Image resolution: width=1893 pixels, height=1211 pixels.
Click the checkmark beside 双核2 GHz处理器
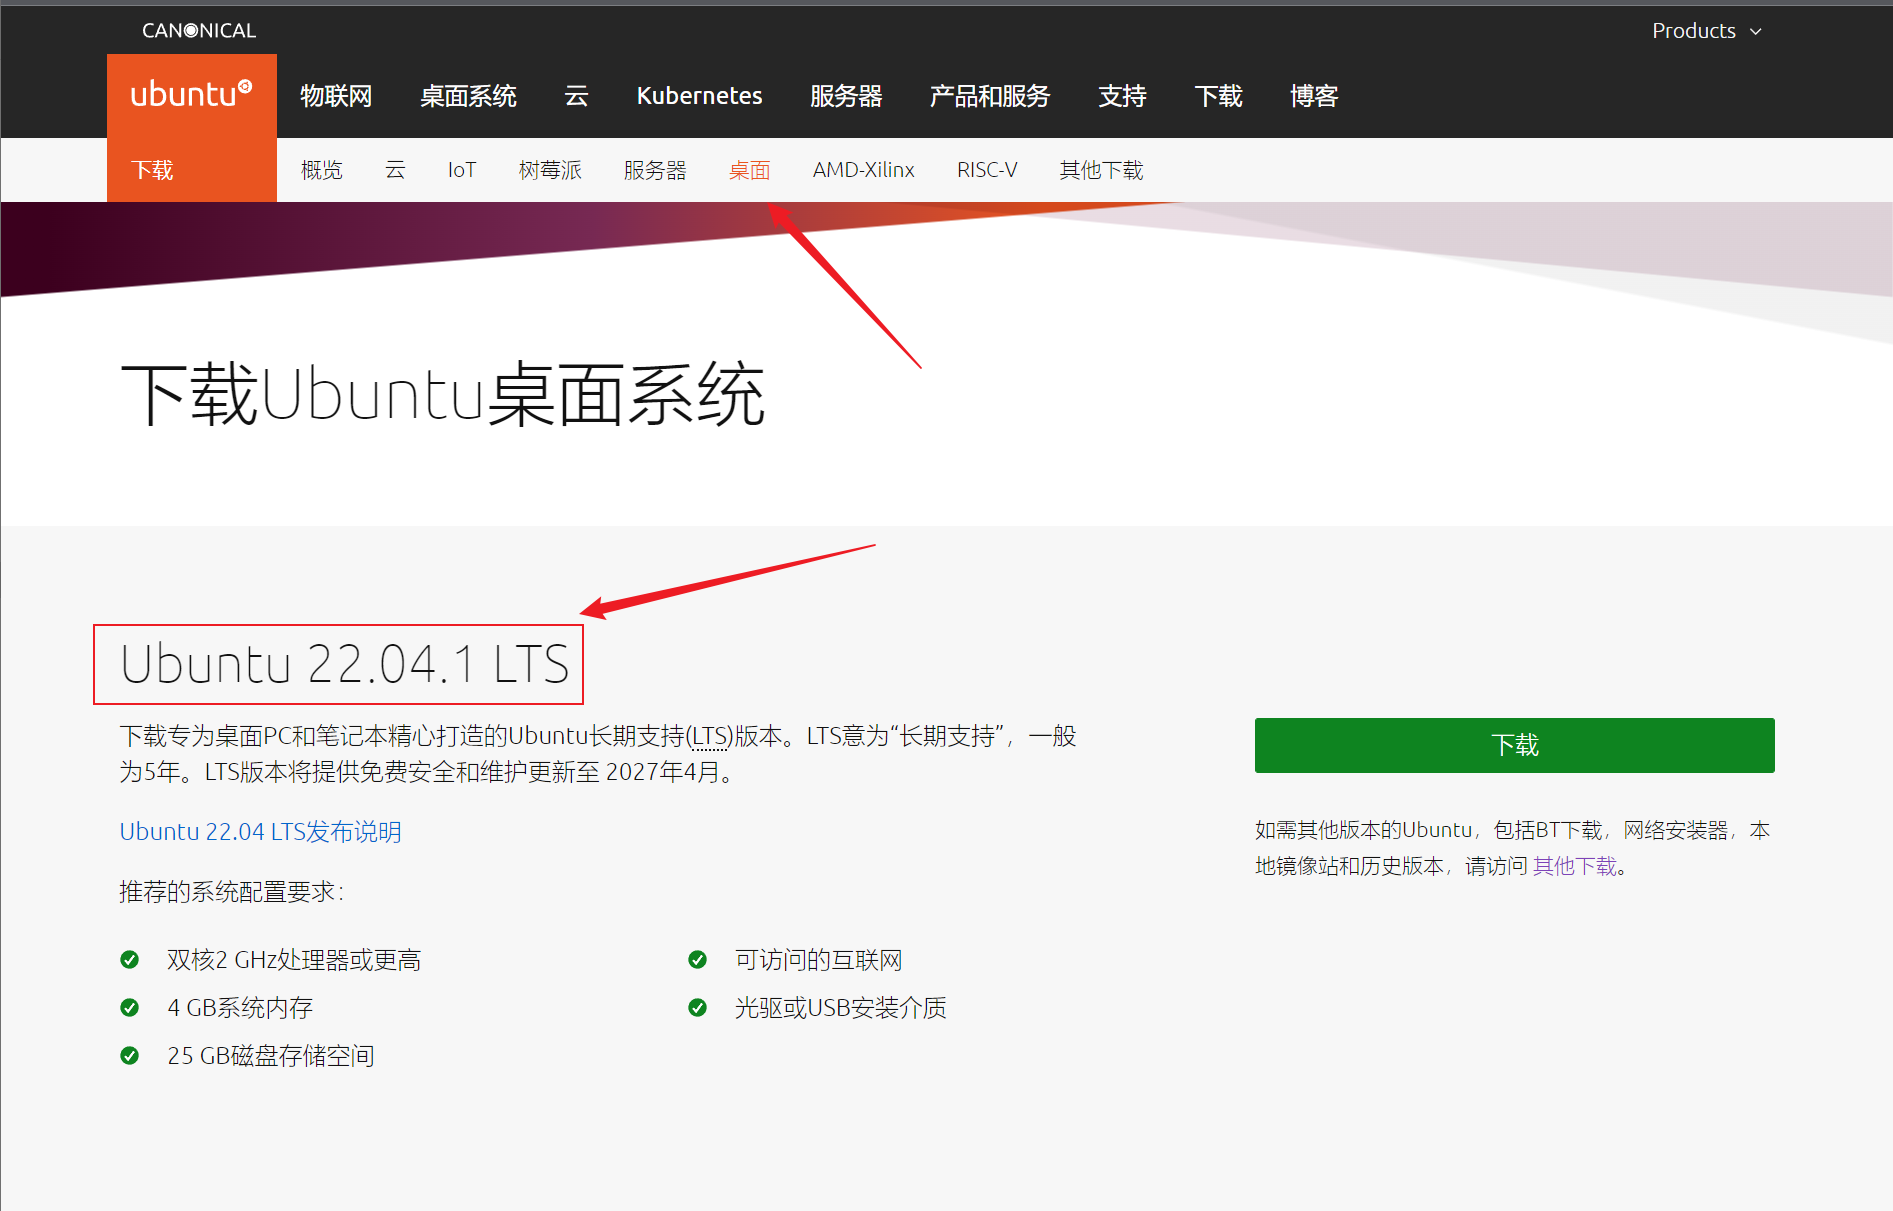[x=130, y=959]
